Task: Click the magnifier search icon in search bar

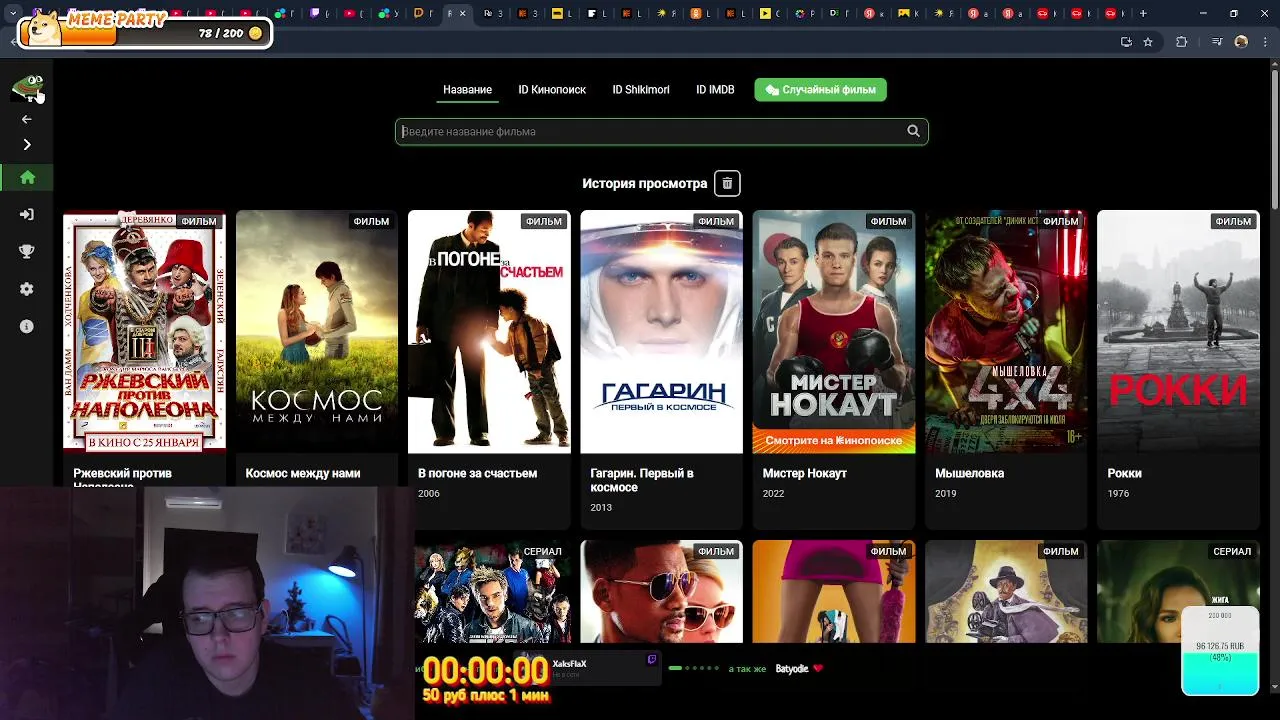Action: tap(913, 131)
